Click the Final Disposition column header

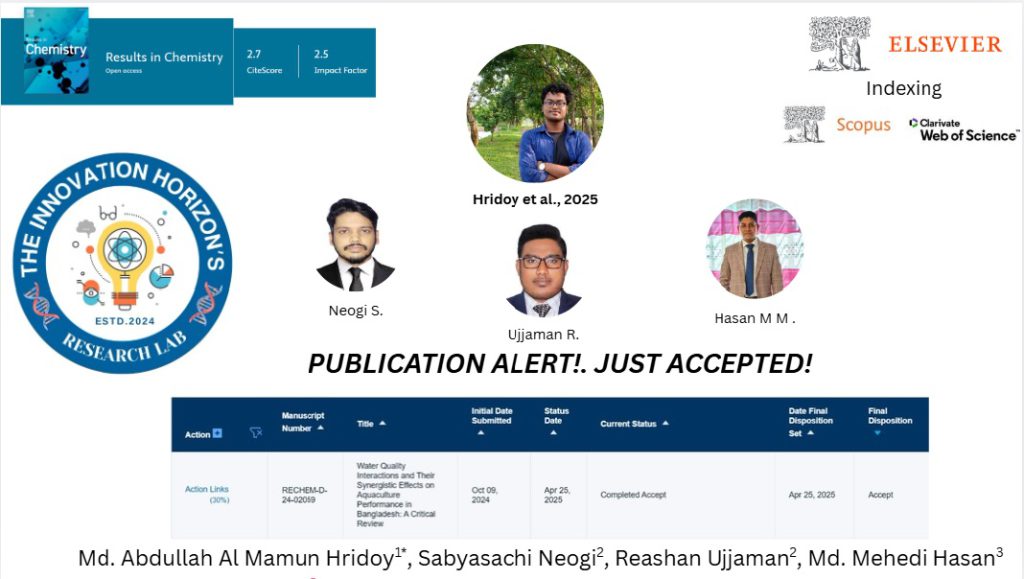889,416
